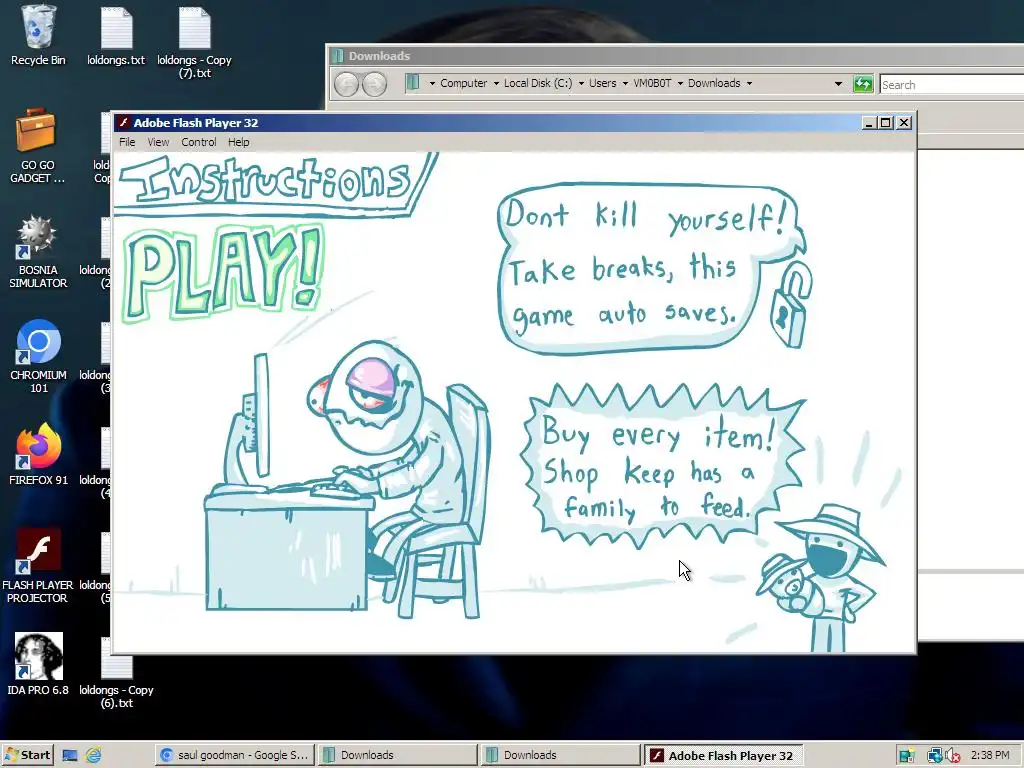Click the Instructions heading banner
The width and height of the screenshot is (1024, 768).
click(274, 183)
